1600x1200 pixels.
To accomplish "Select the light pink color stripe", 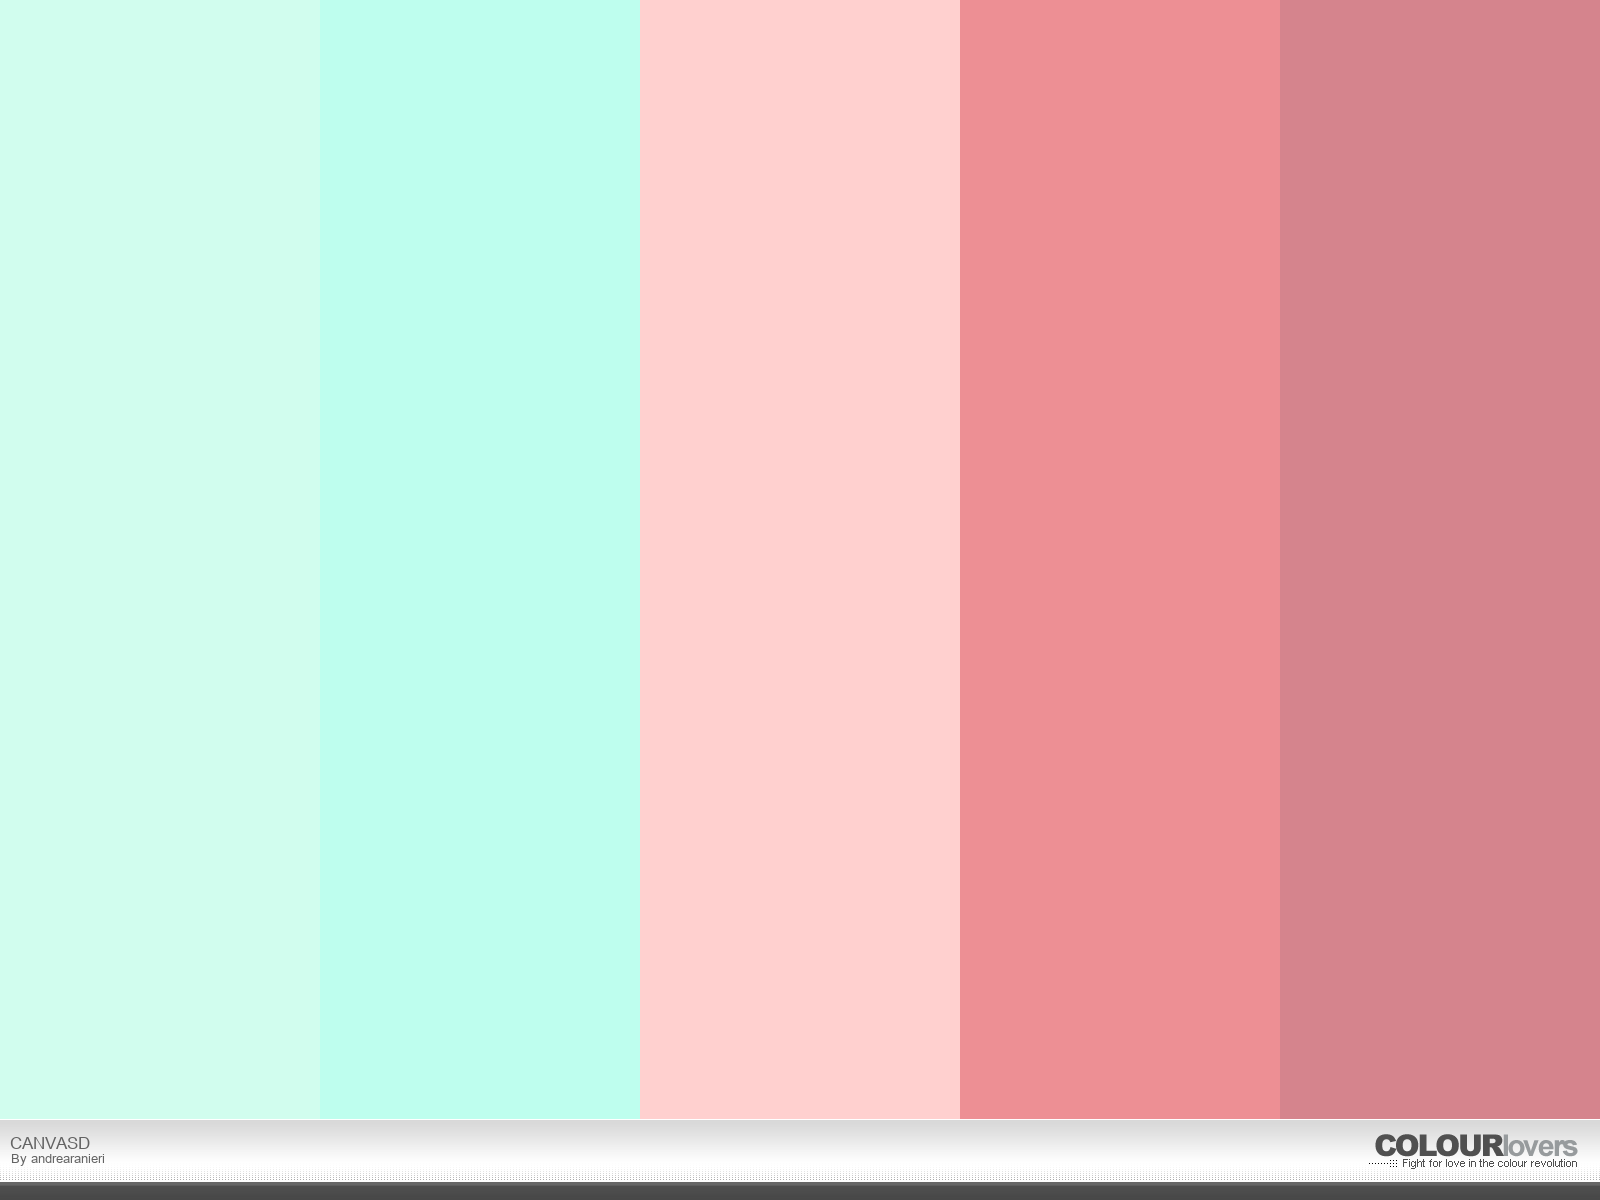I will click(x=800, y=559).
